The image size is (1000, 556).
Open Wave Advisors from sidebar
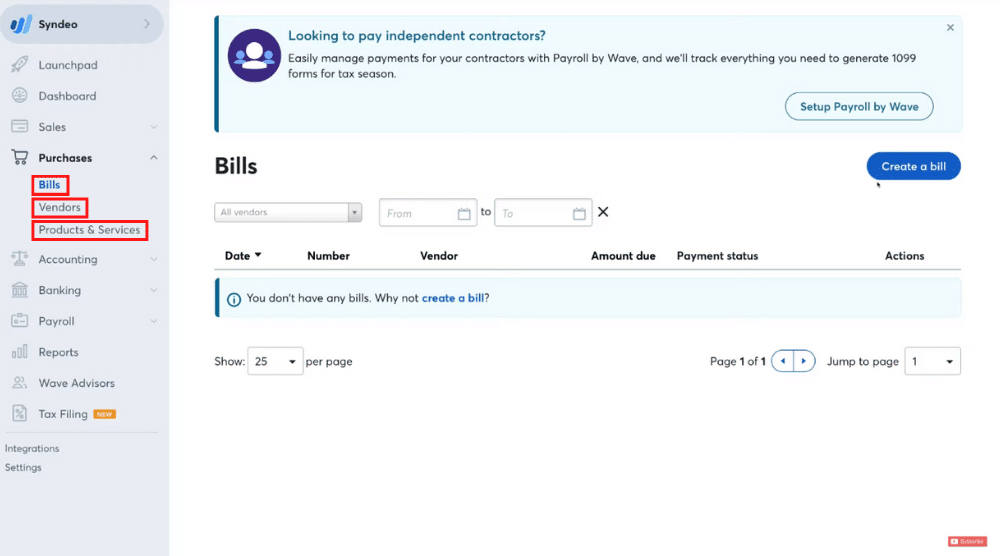coord(77,383)
